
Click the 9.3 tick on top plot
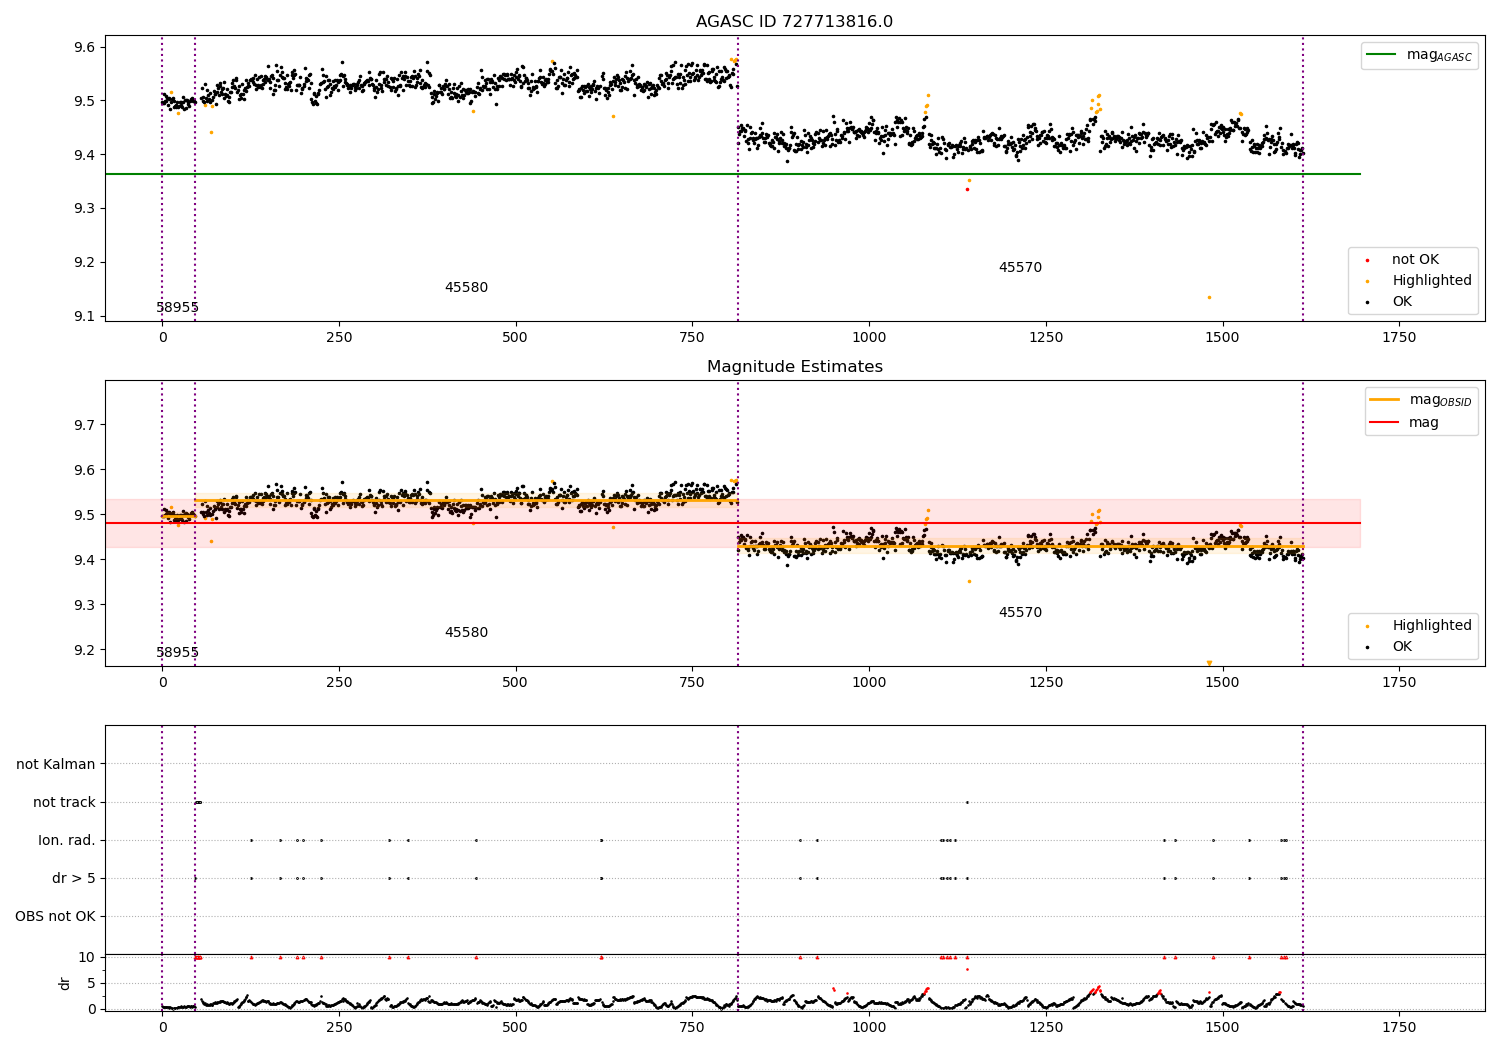(84, 209)
